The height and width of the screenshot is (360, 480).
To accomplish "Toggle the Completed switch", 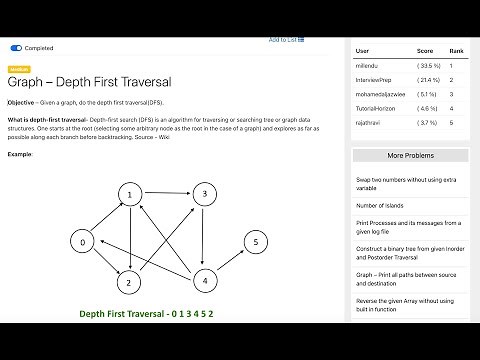I will pyautogui.click(x=16, y=48).
